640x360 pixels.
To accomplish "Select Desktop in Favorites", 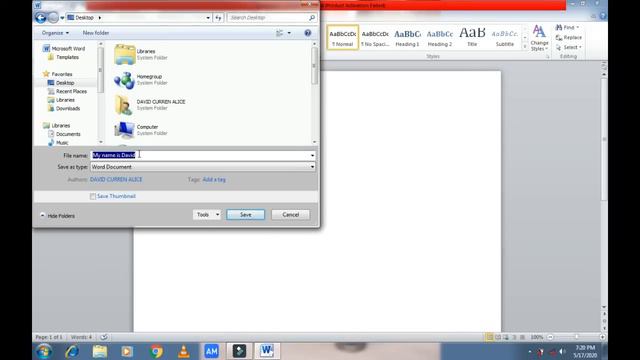I will tap(65, 83).
